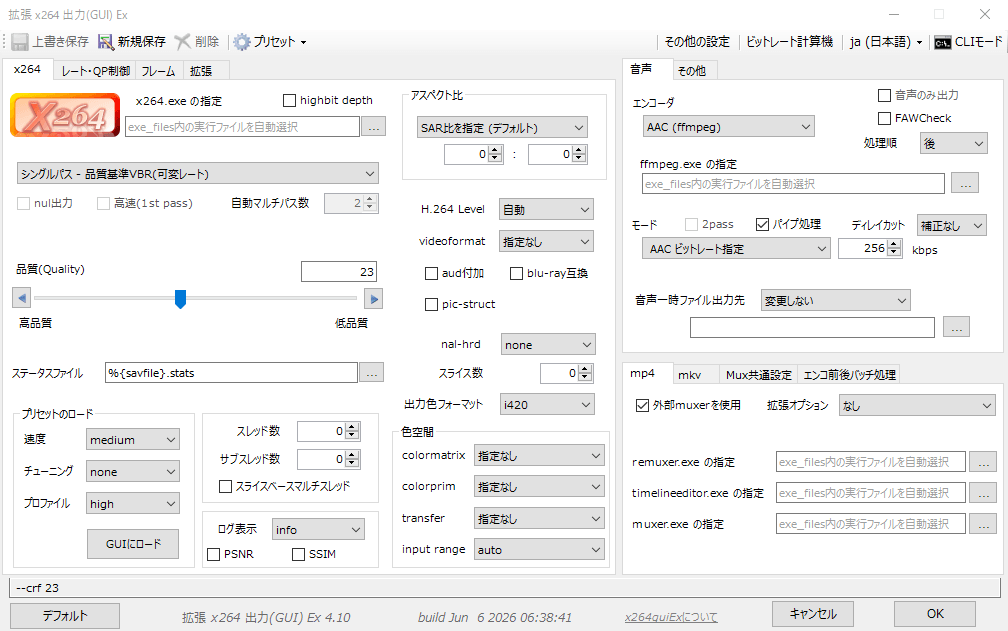Uncheck 外部muxerを使用 checkbox

pyautogui.click(x=642, y=405)
